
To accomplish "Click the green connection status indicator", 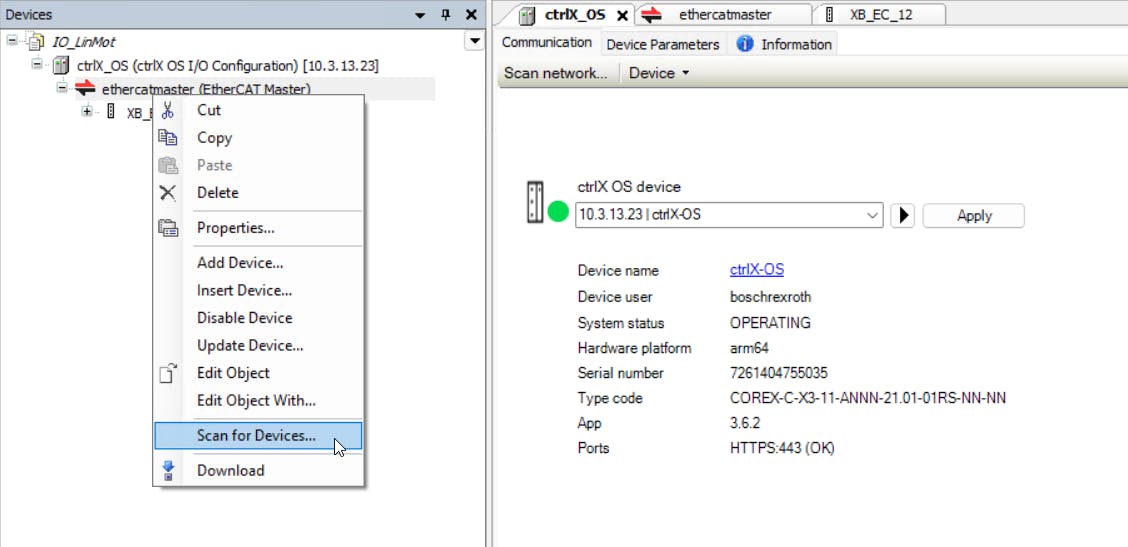I will [558, 213].
